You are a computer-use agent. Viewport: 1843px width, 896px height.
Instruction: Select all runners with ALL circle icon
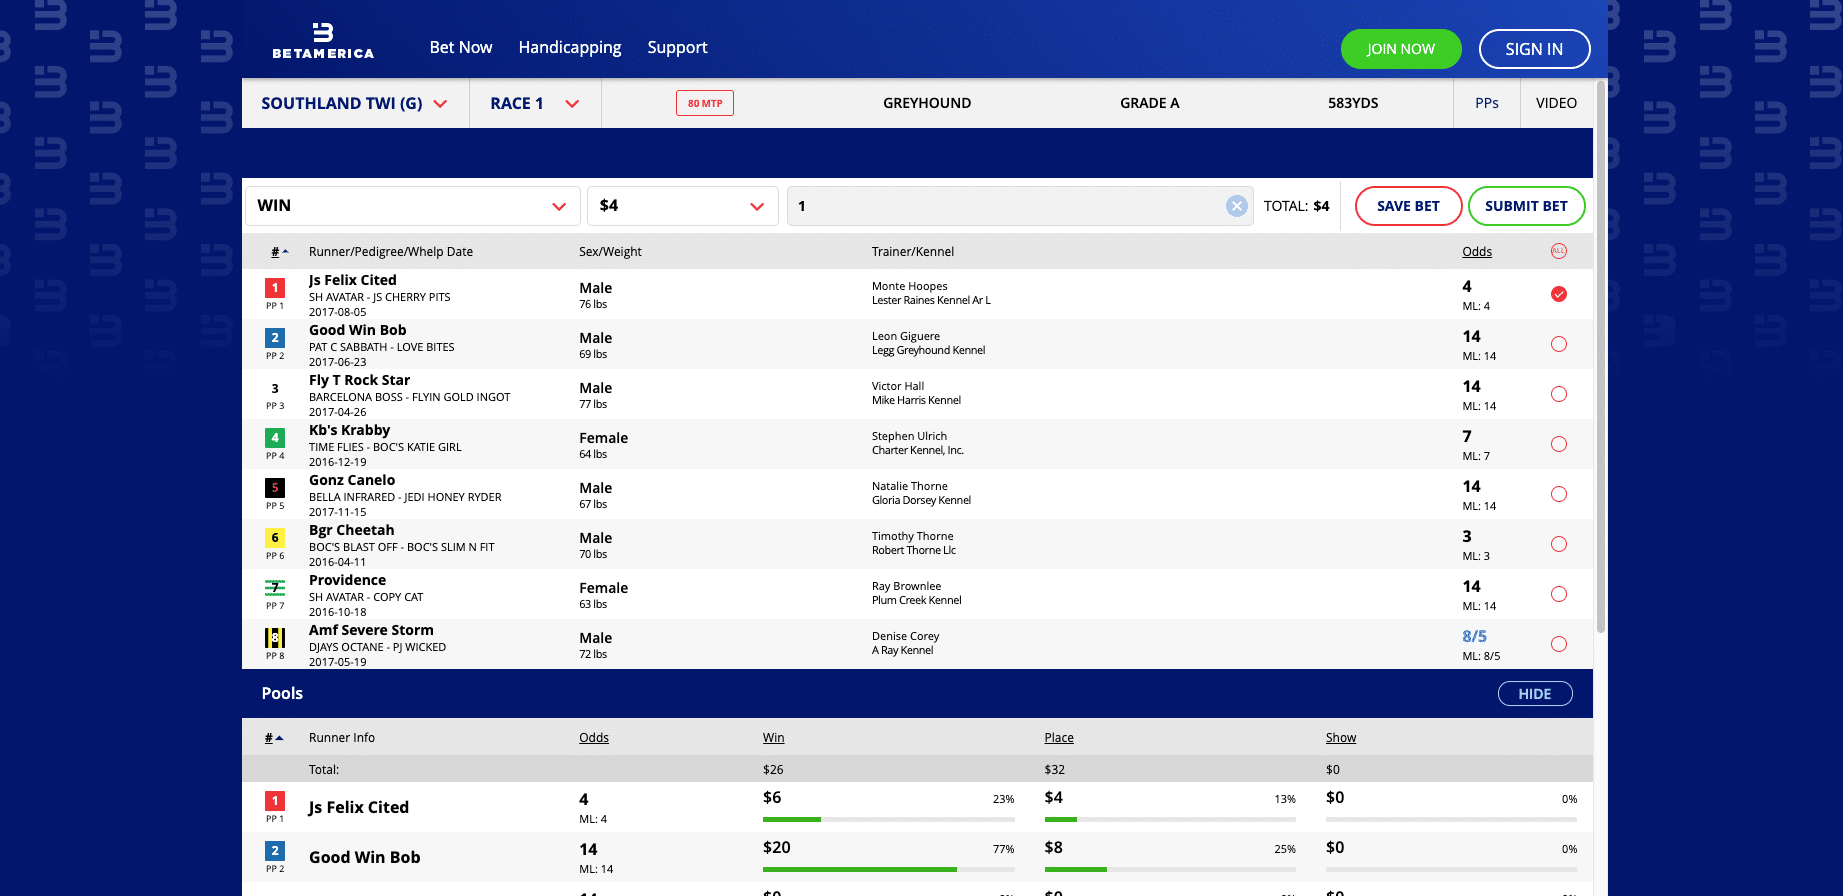click(1559, 251)
